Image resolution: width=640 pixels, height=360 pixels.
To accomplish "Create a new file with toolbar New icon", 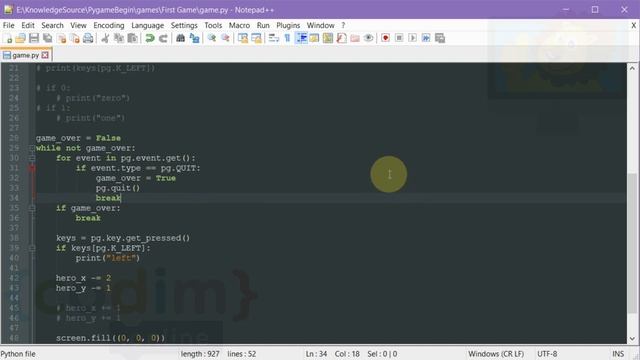I will [8, 38].
